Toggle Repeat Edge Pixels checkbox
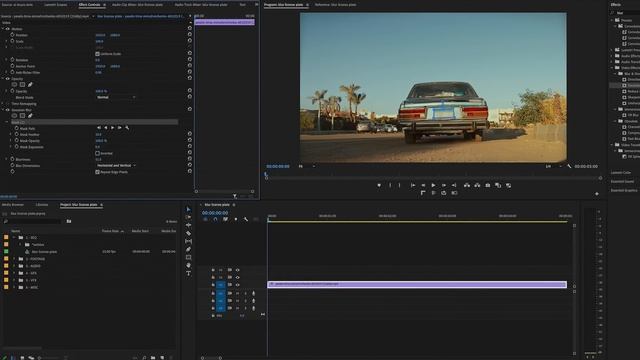This screenshot has height=360, width=640. [98, 172]
